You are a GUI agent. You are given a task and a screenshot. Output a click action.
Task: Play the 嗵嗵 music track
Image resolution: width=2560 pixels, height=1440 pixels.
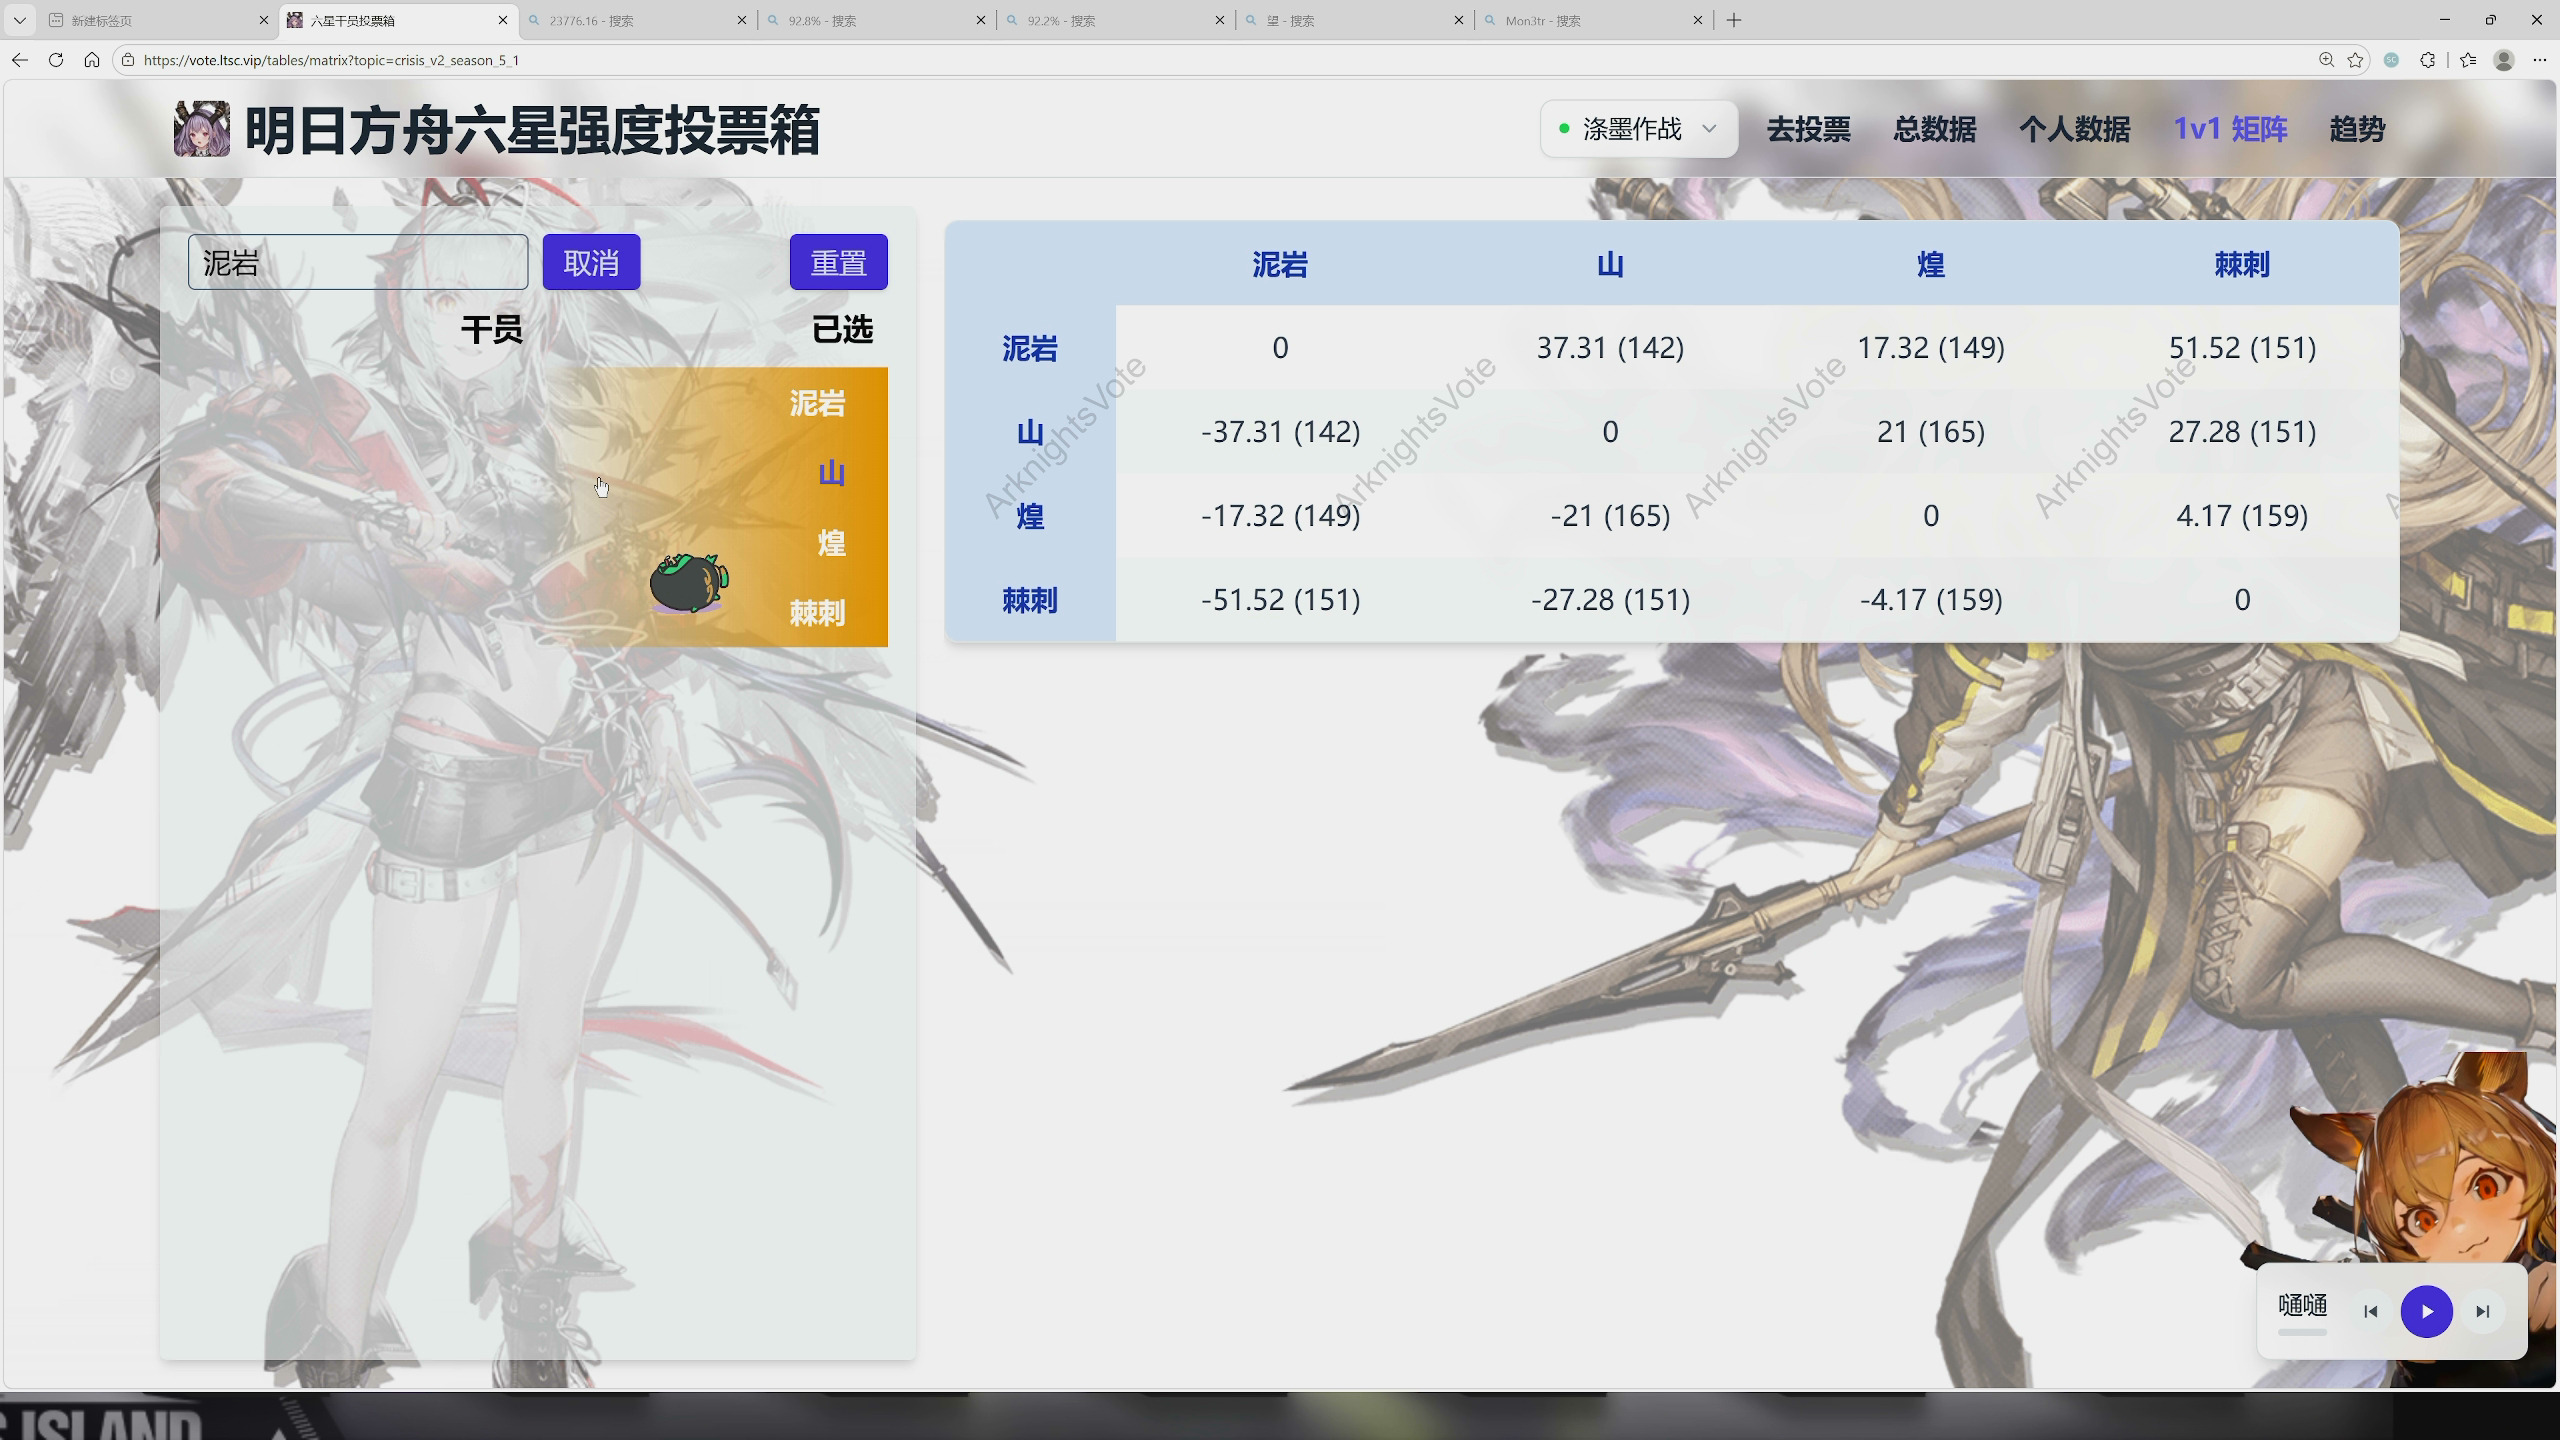[x=2427, y=1312]
